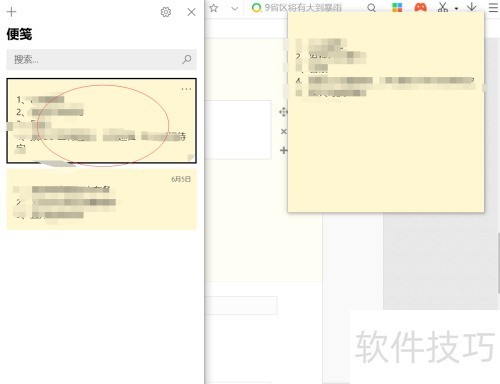Click the search magnifier in notes list

click(187, 59)
